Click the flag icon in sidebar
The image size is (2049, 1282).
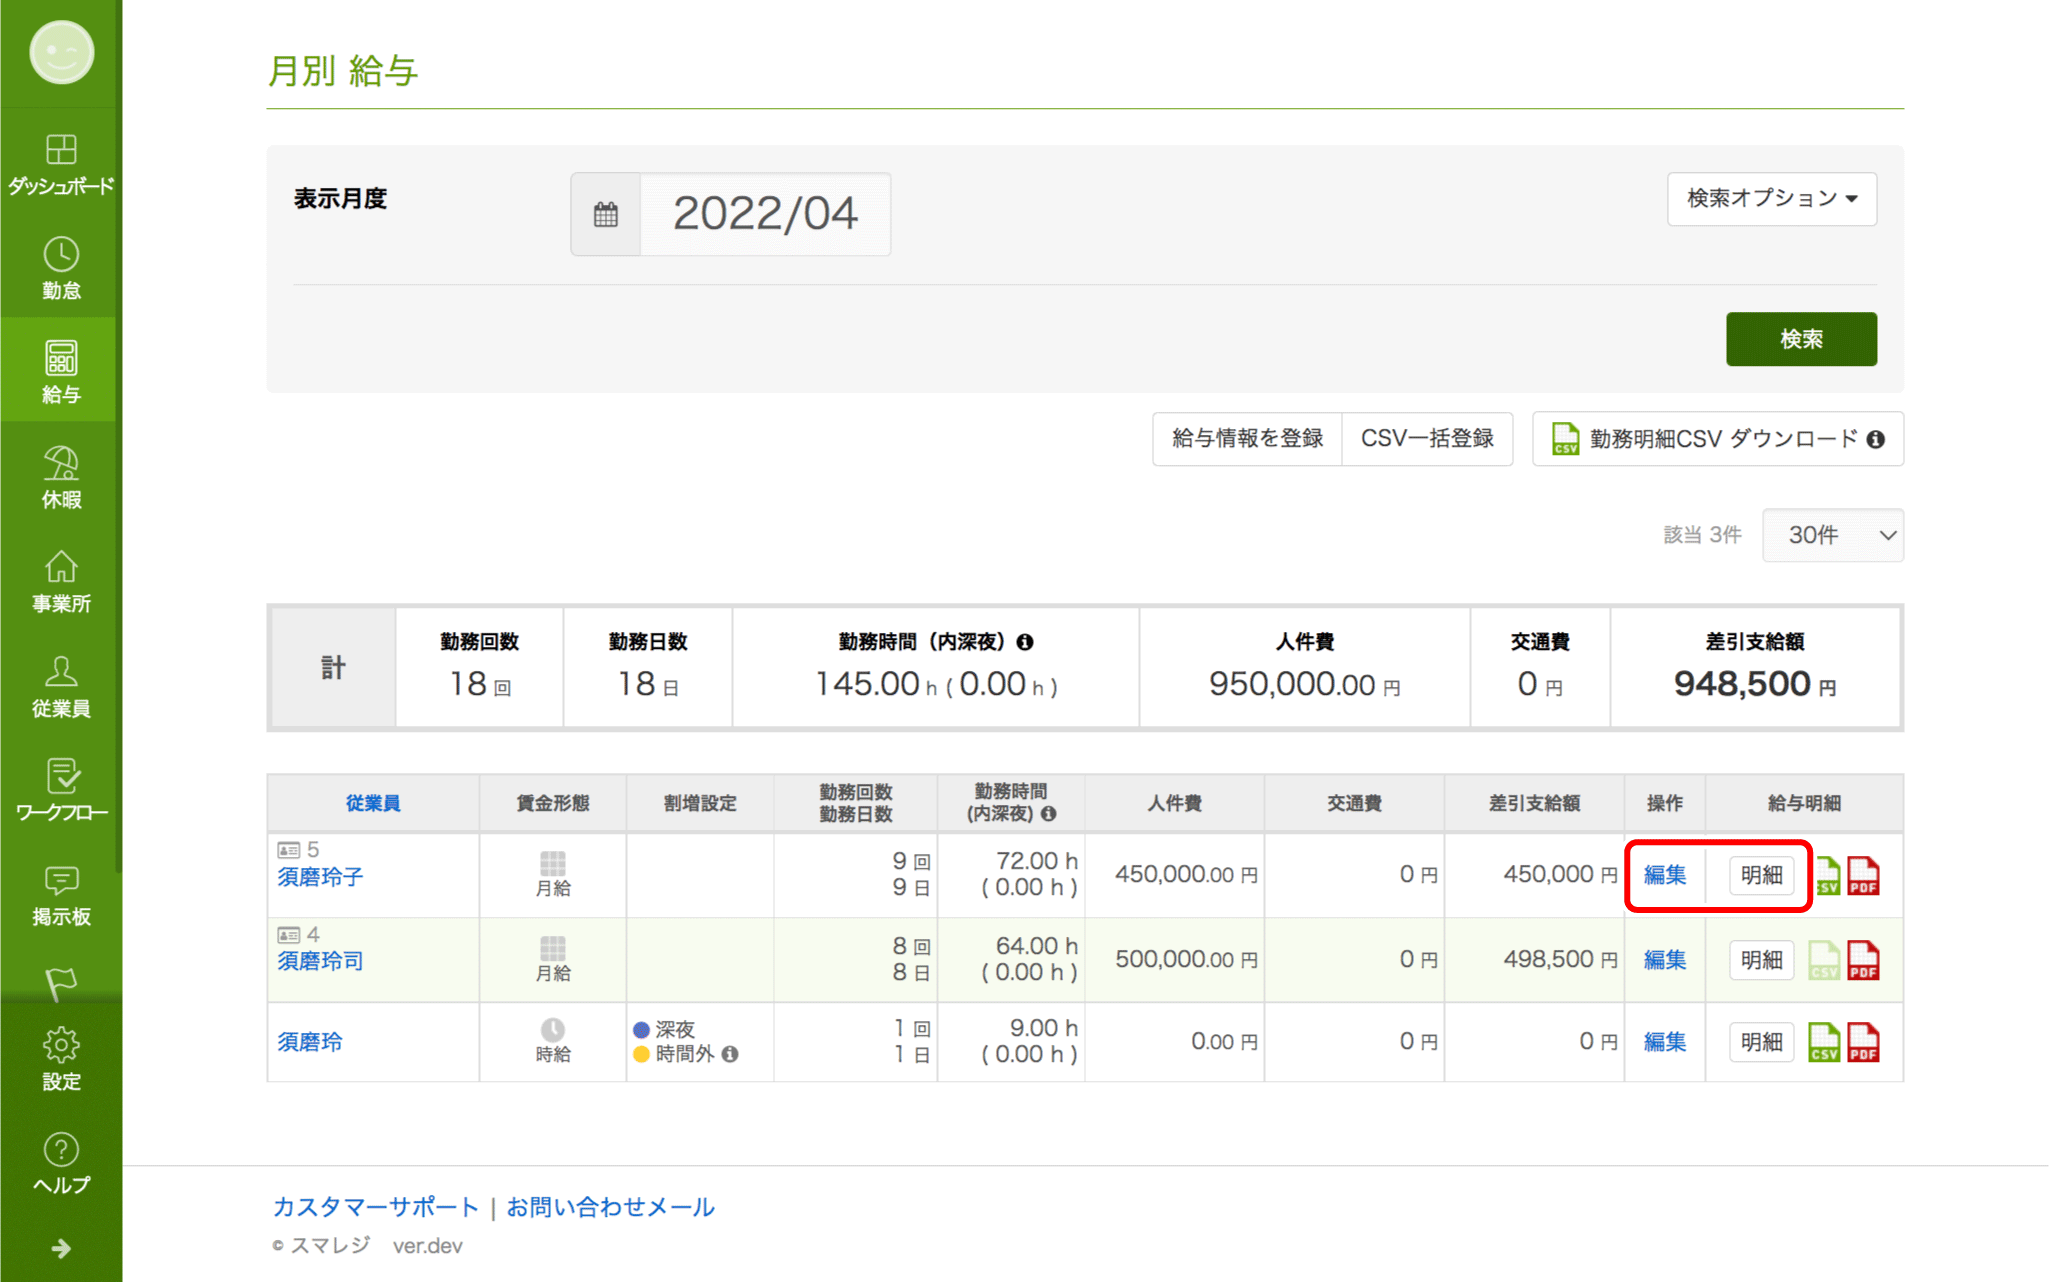point(61,982)
